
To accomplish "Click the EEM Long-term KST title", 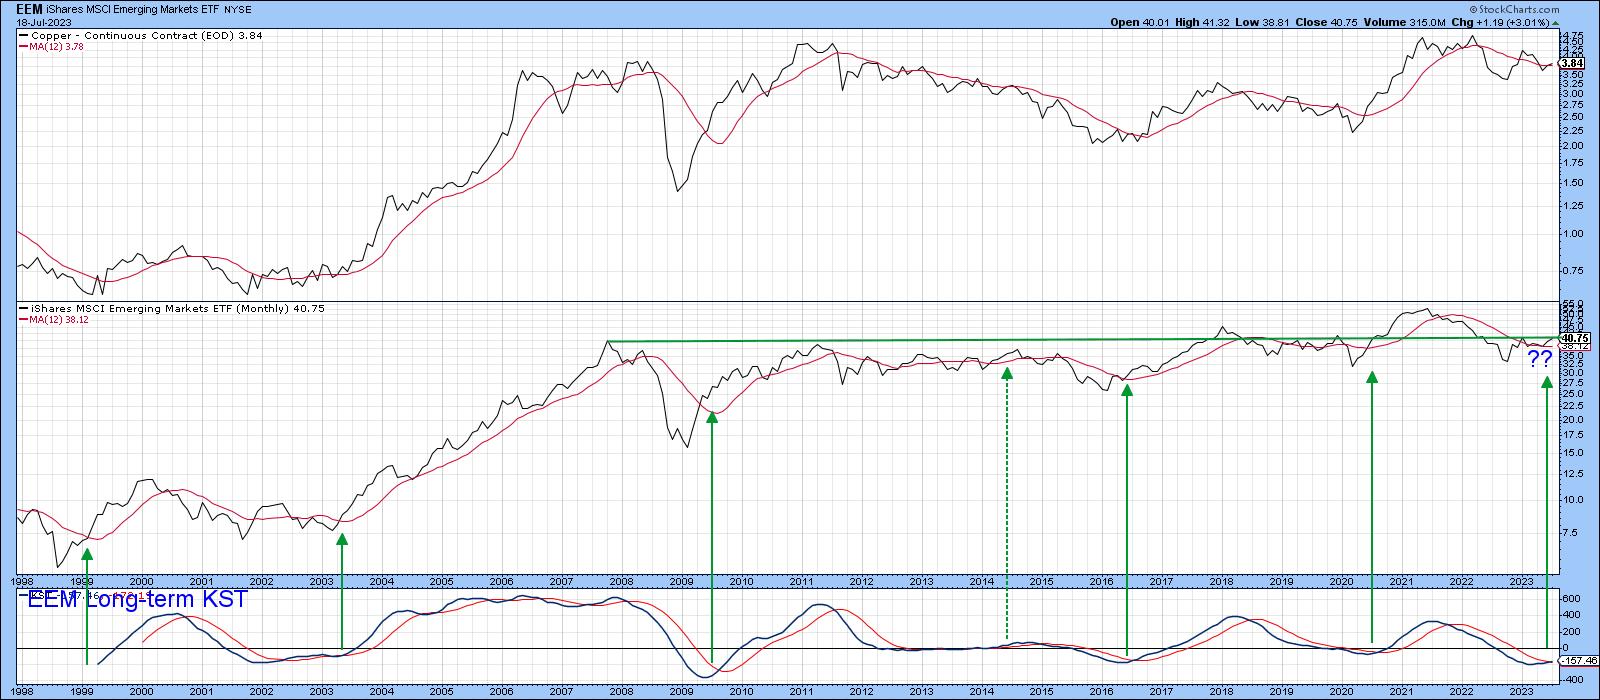I will (x=137, y=601).
